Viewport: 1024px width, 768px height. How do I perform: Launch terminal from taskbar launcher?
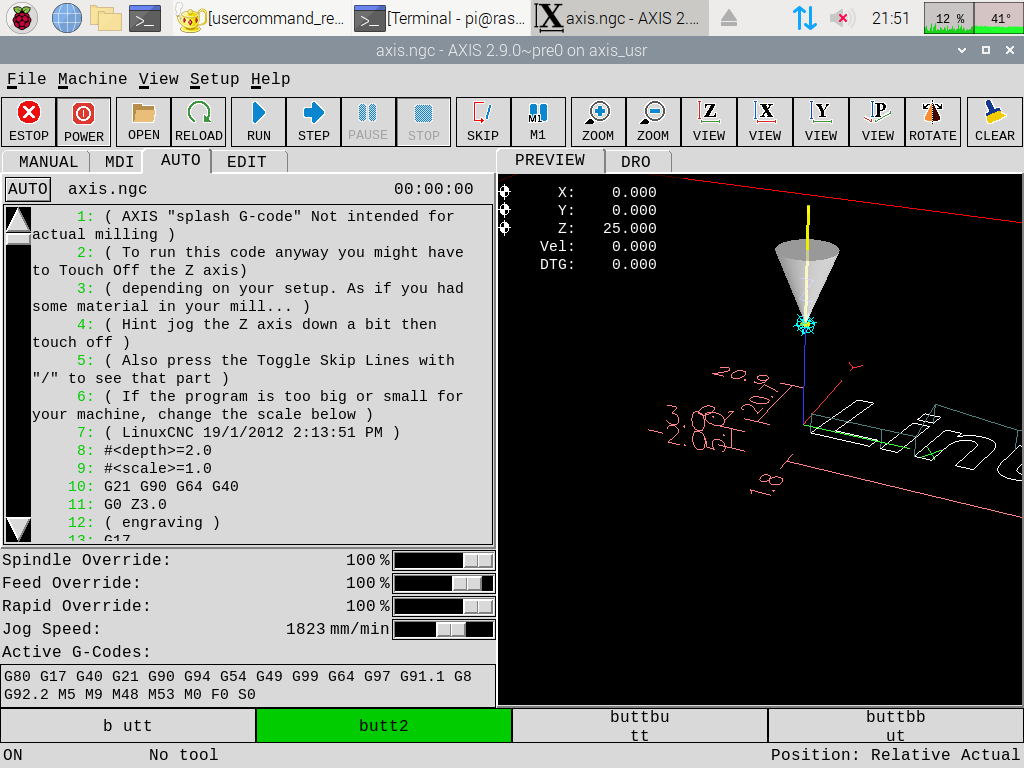[145, 18]
